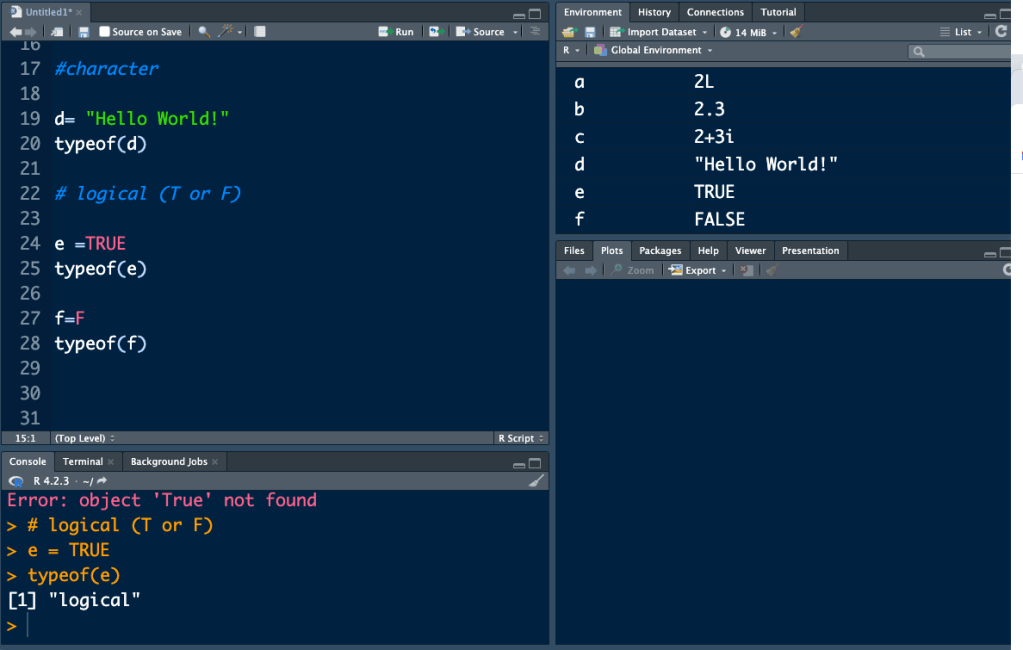Show the document in a new window

pos(57,32)
